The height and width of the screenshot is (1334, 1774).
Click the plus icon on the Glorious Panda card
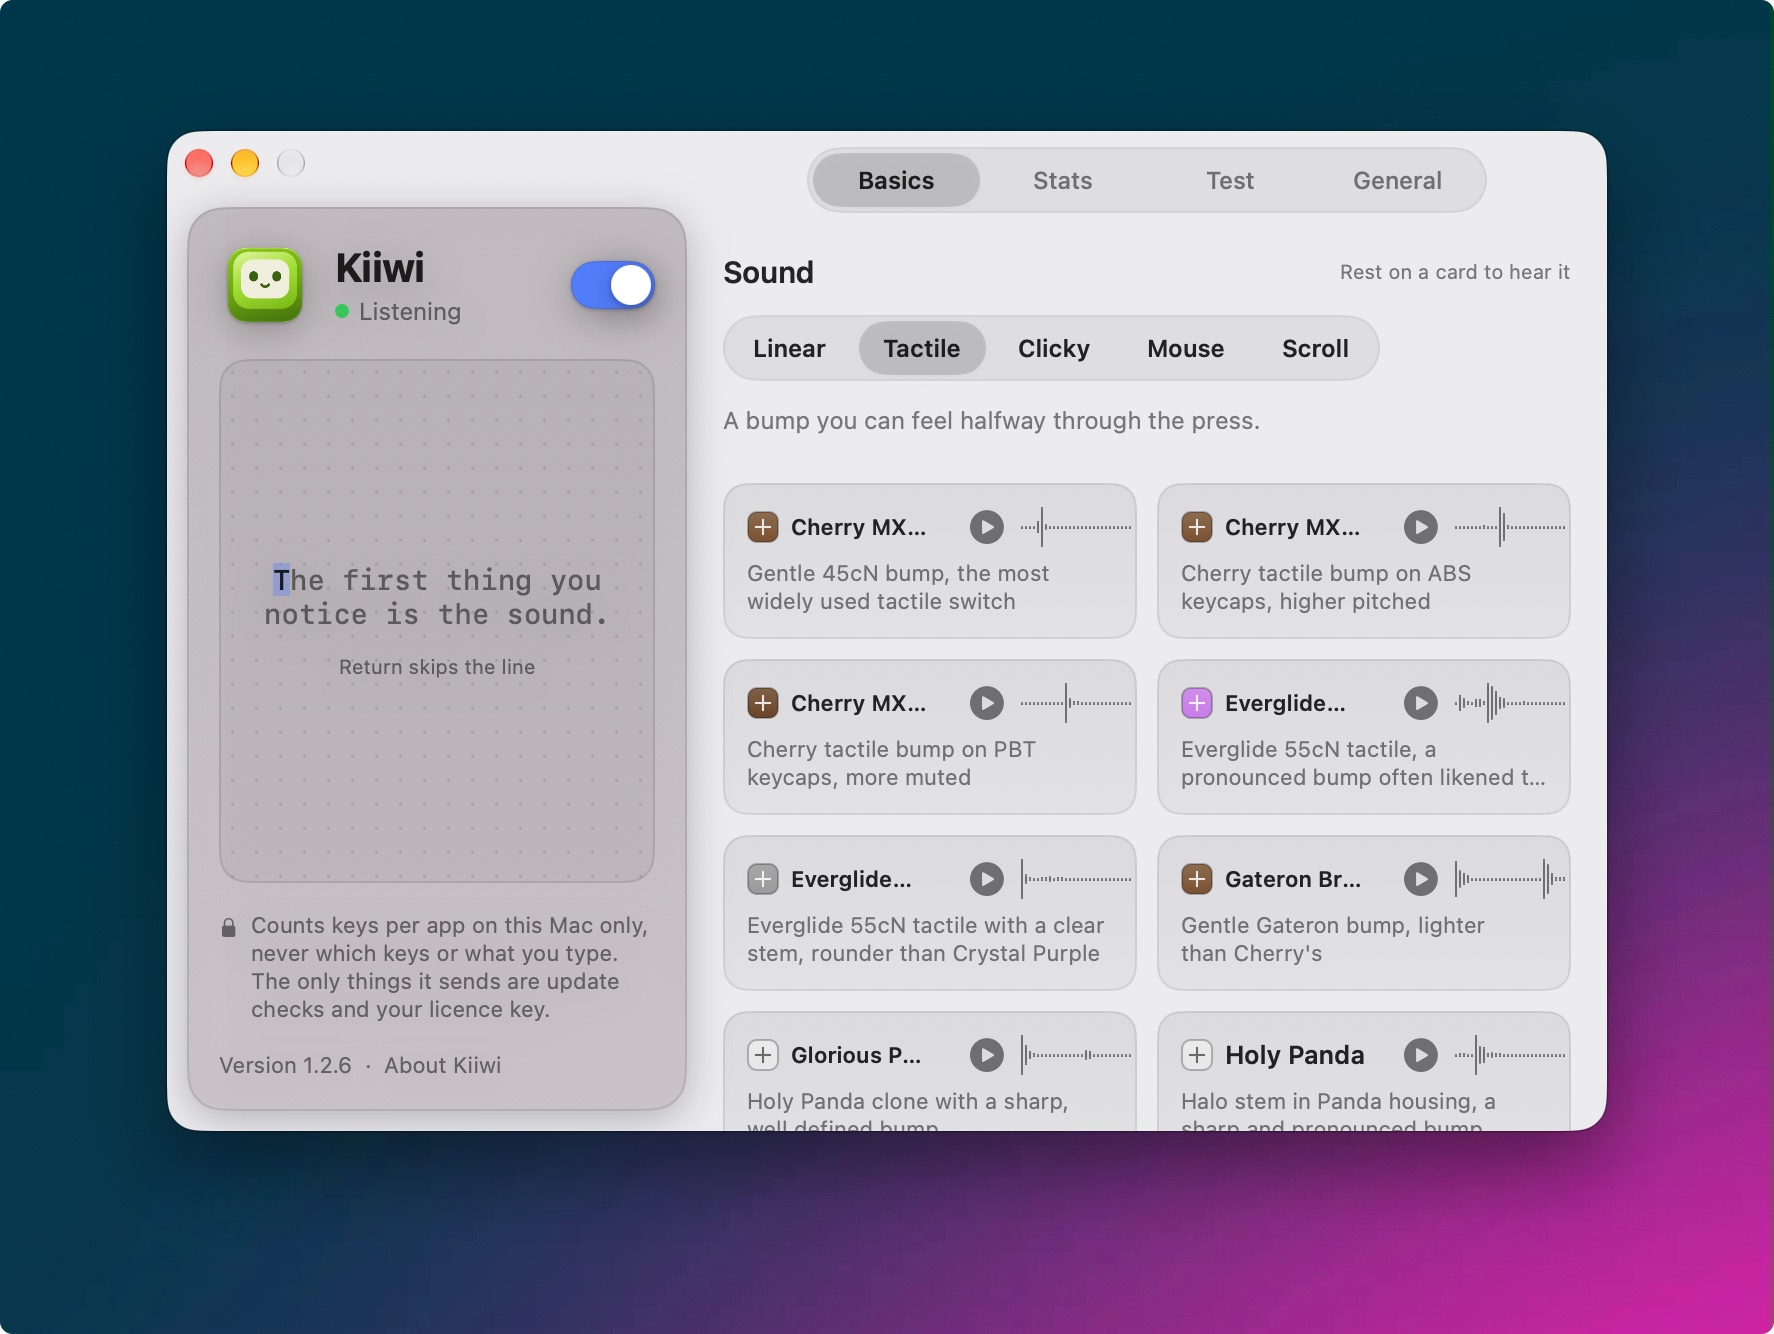(763, 1055)
